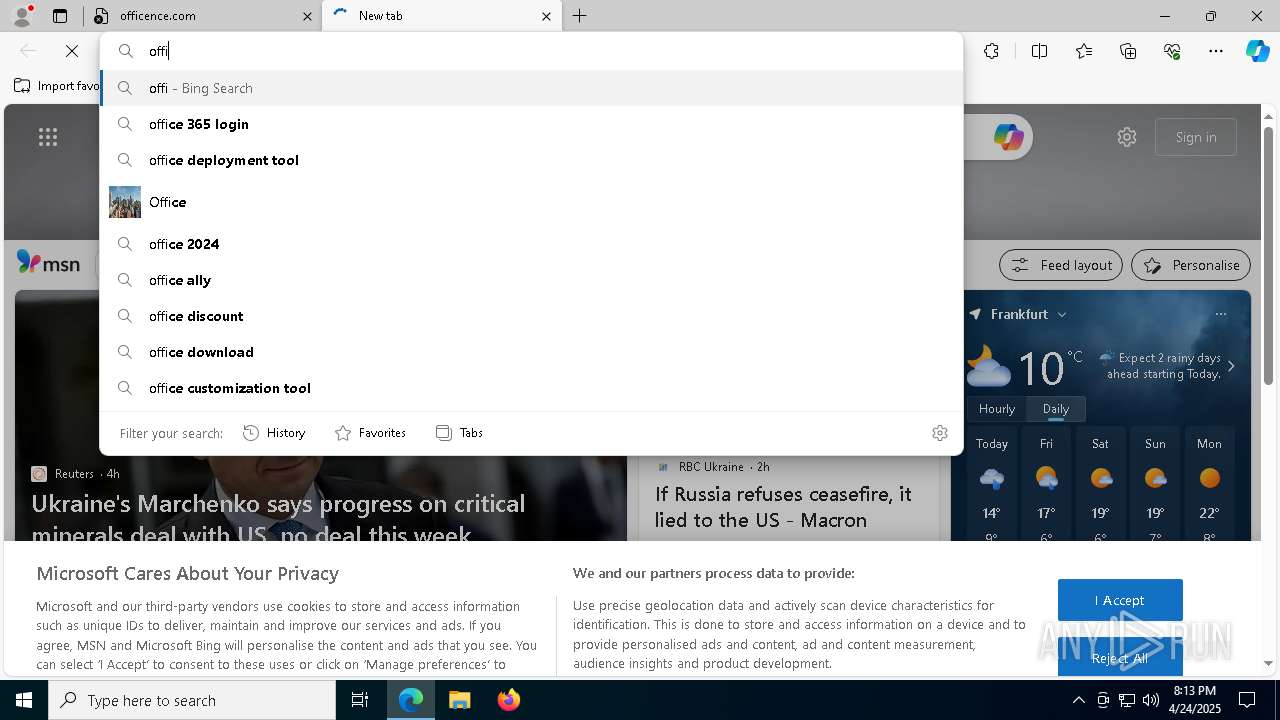Close the officence.com tab

[307, 16]
